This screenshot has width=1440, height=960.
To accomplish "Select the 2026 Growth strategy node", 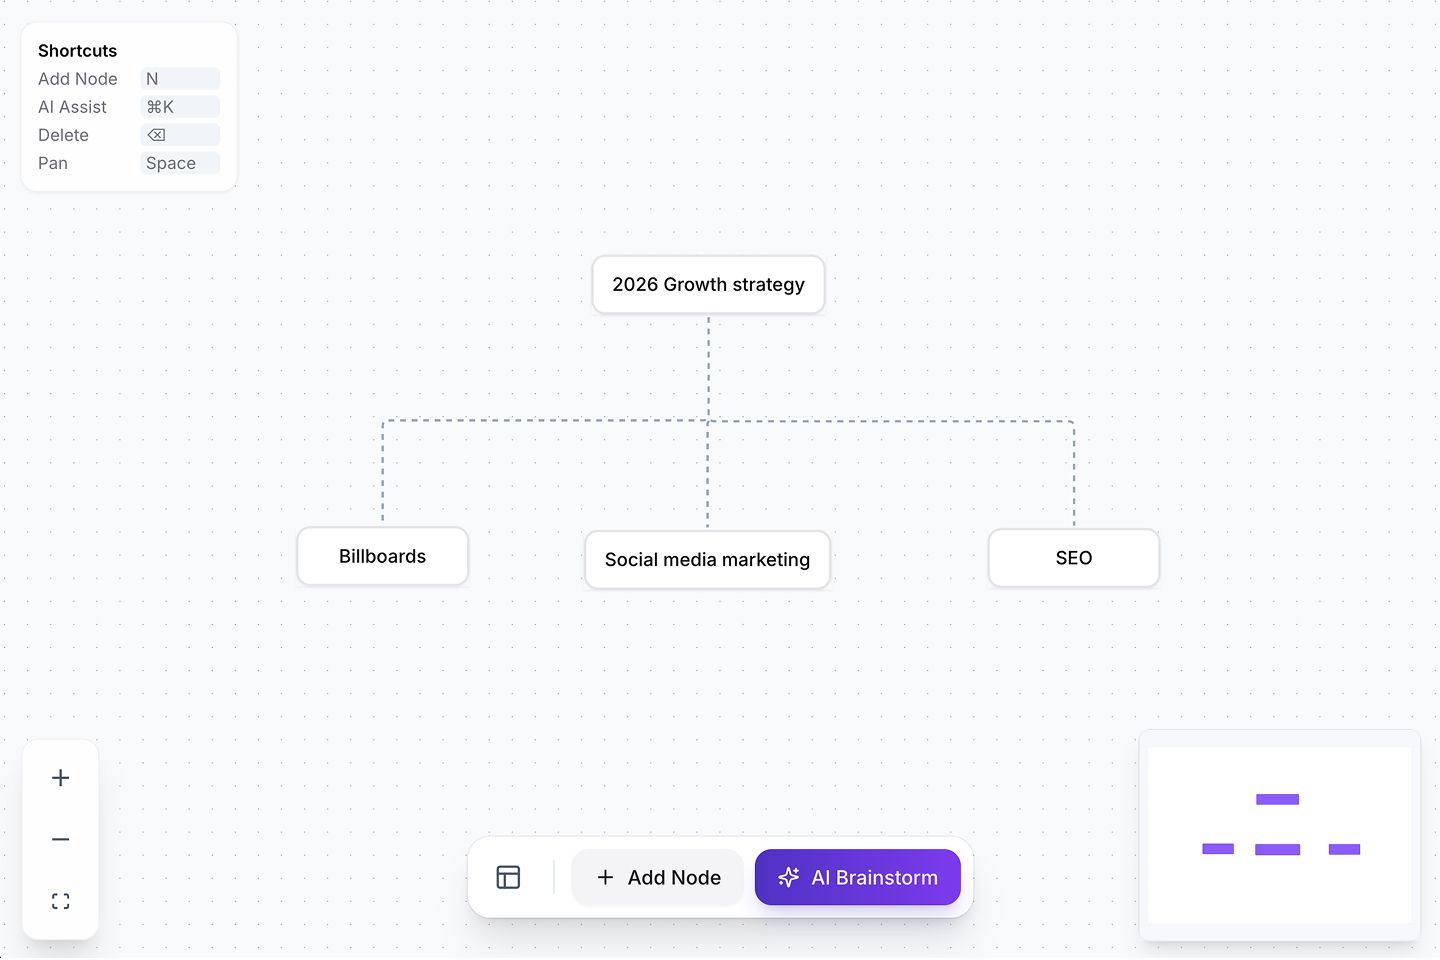I will (708, 284).
